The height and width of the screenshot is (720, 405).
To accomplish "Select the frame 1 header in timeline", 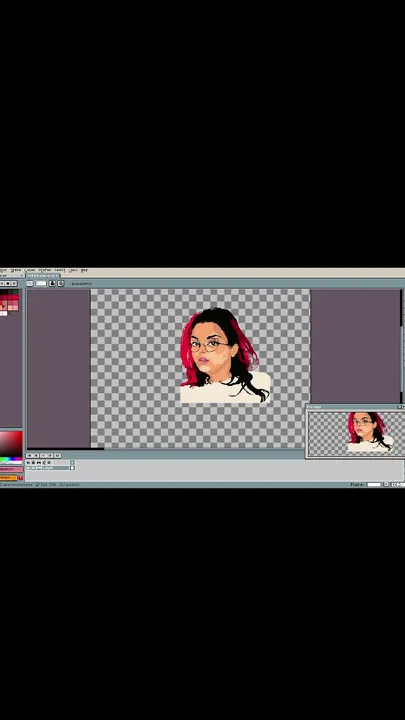I will click(73, 462).
